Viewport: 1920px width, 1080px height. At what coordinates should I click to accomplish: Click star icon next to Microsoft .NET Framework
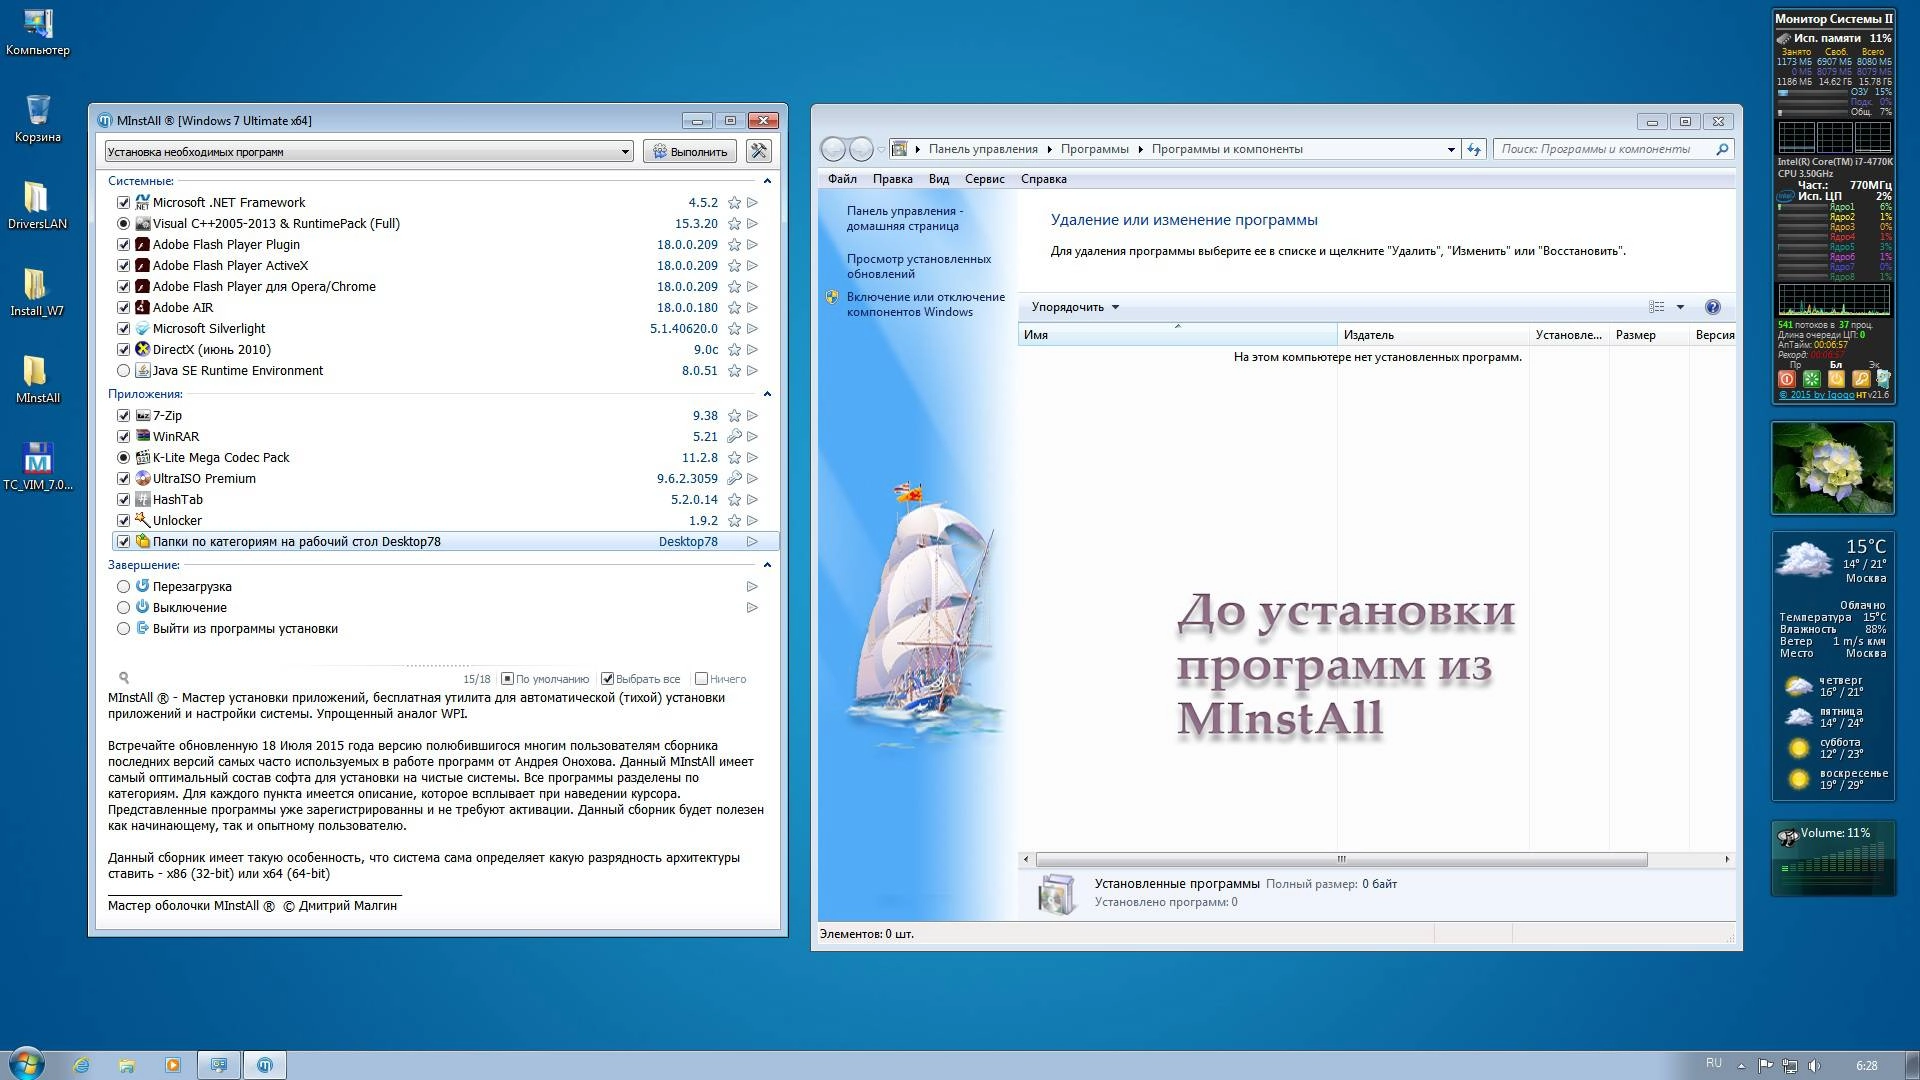734,203
